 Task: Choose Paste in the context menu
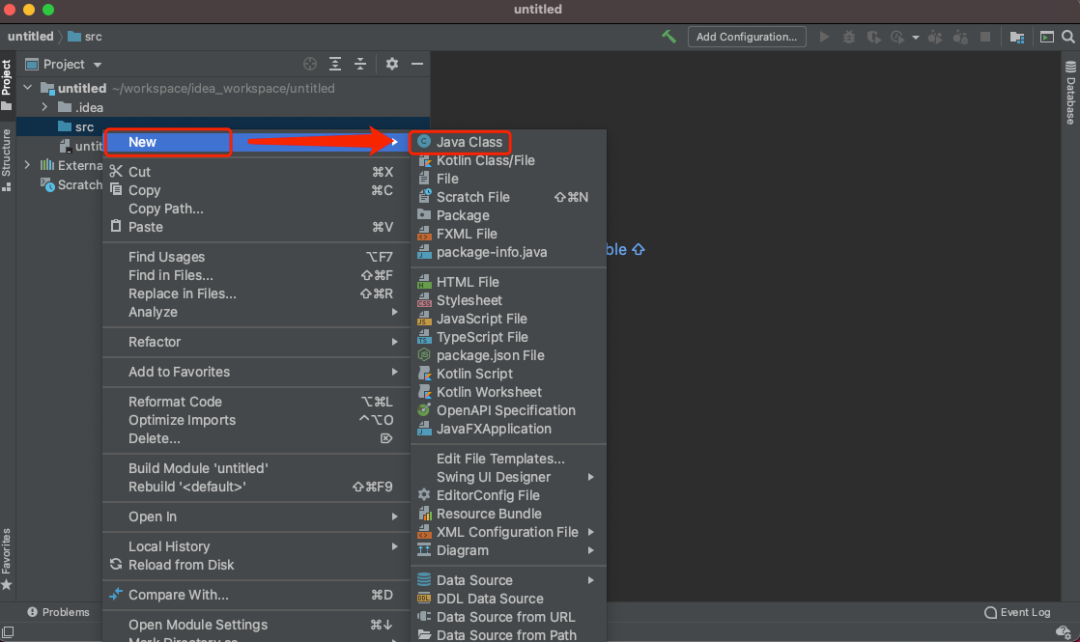click(x=256, y=227)
